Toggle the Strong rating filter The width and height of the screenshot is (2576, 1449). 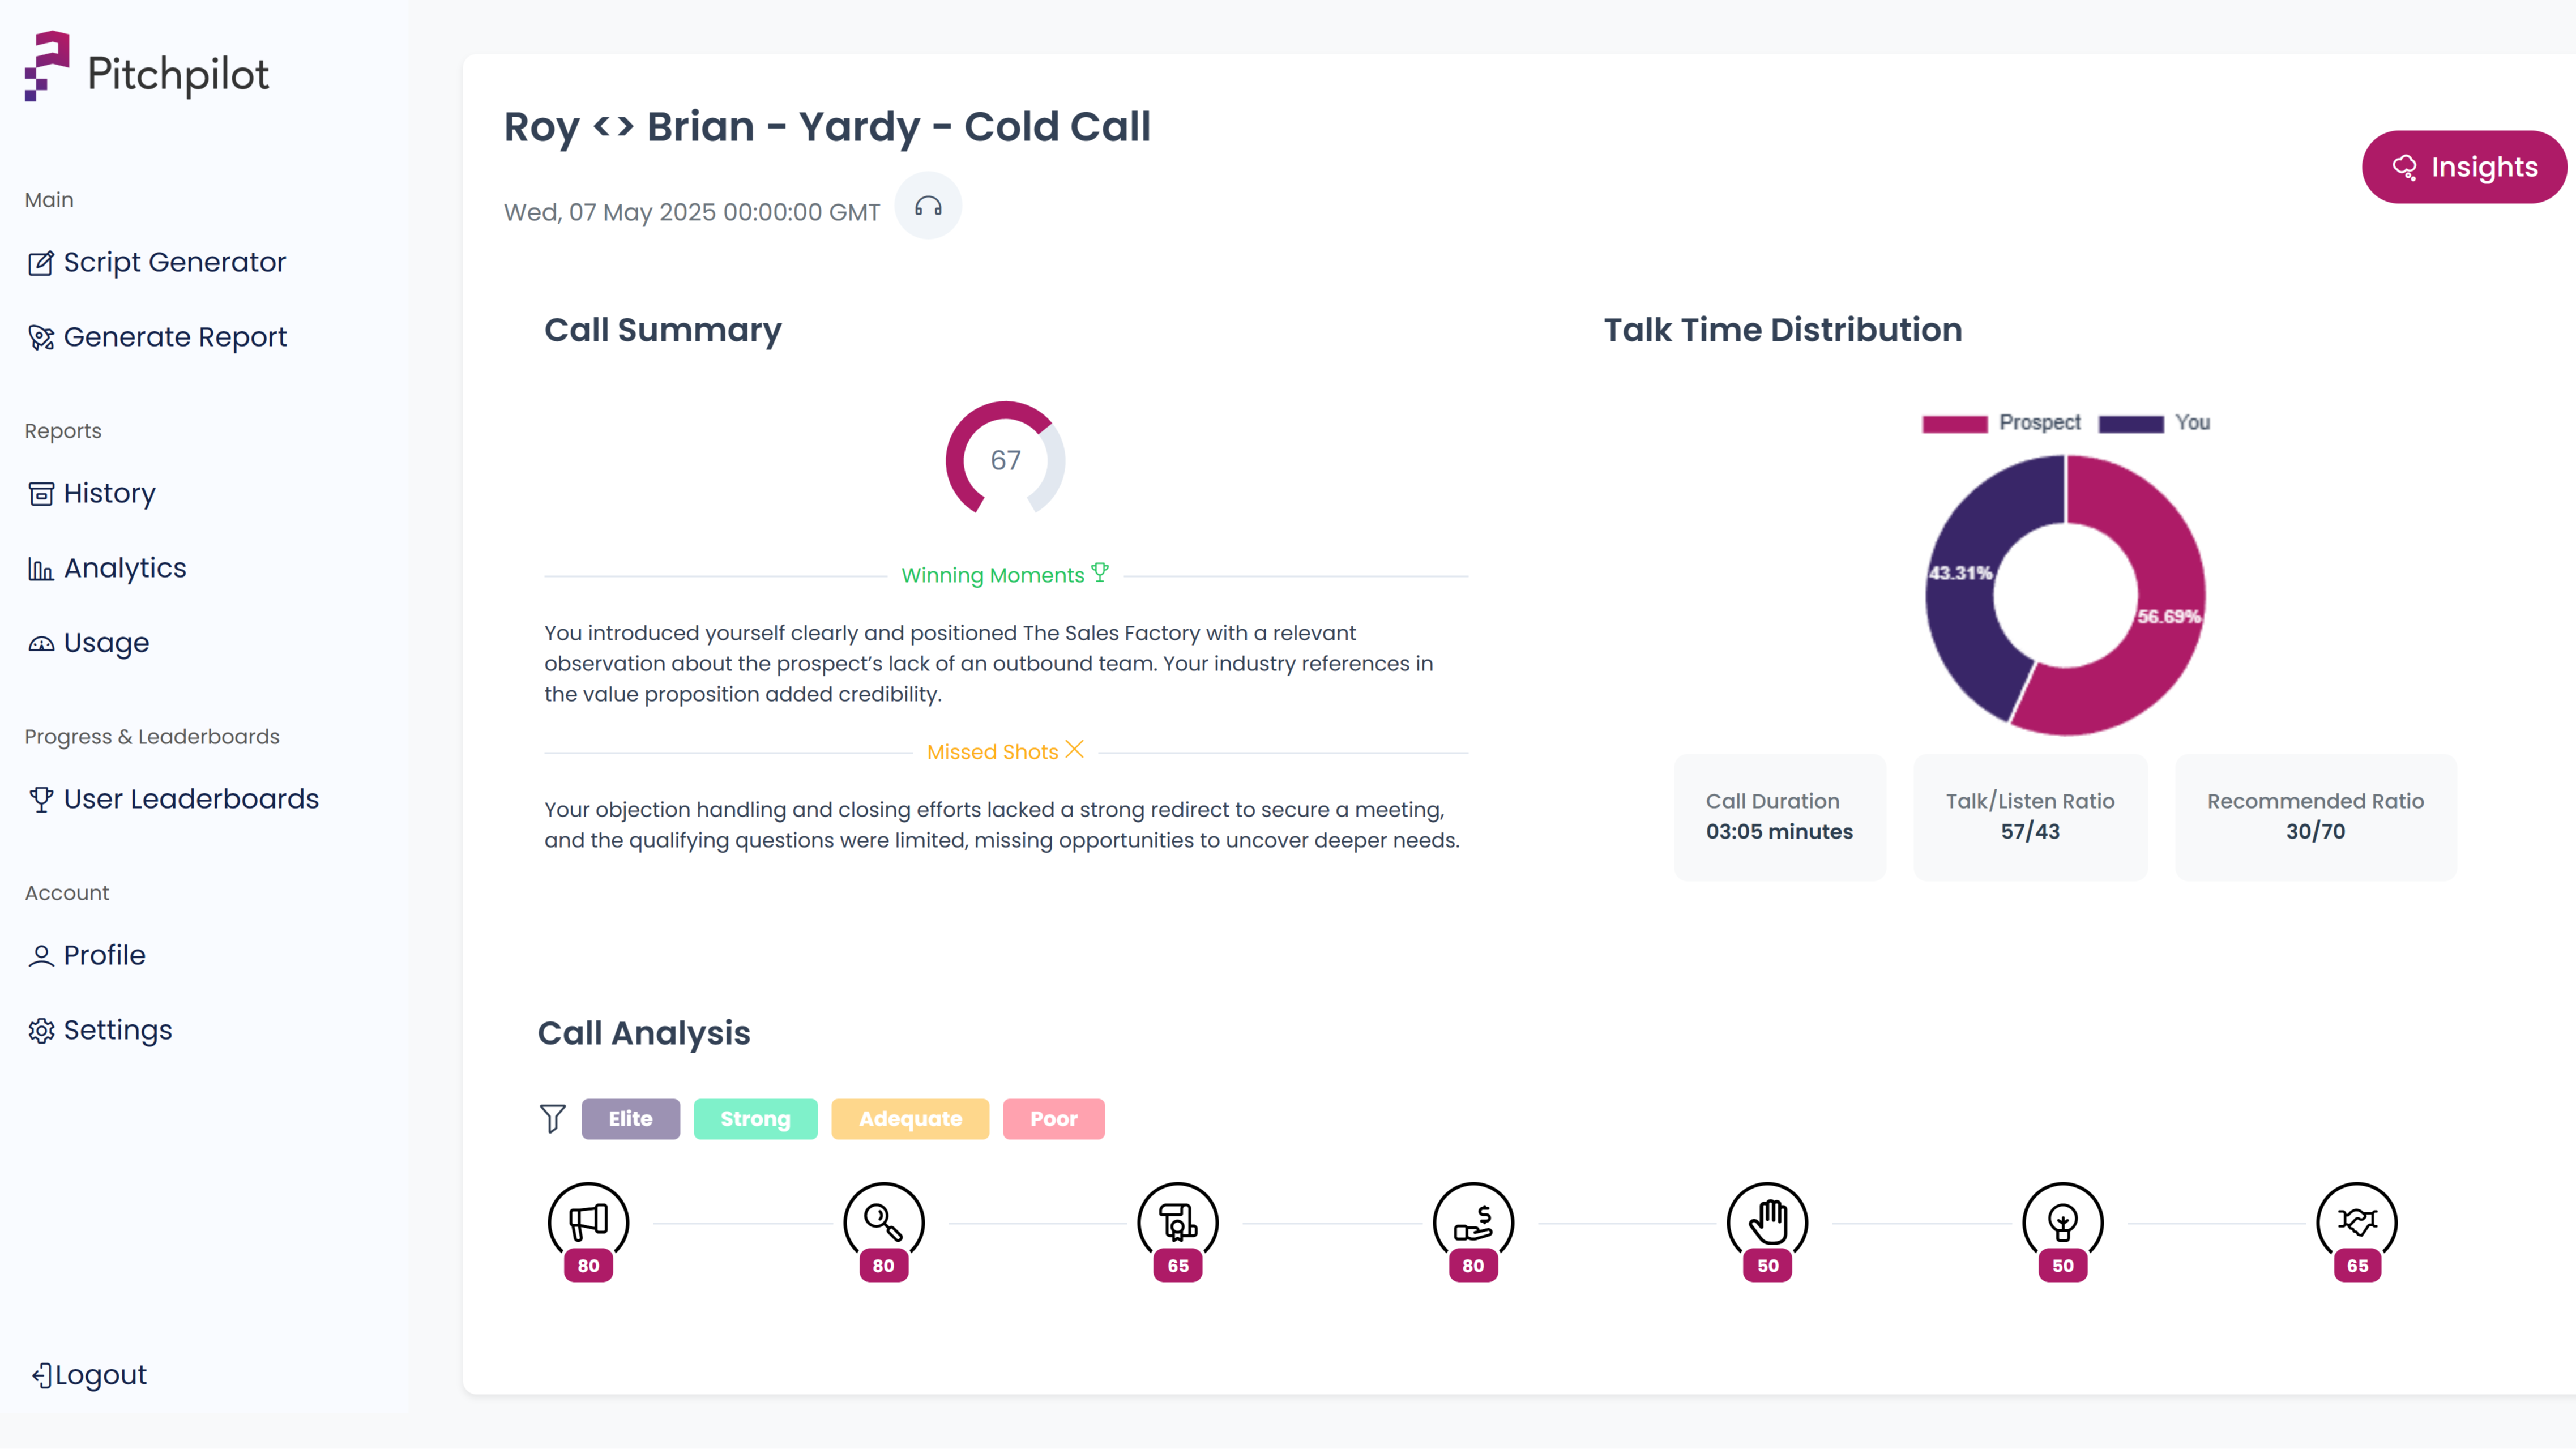(x=755, y=1119)
